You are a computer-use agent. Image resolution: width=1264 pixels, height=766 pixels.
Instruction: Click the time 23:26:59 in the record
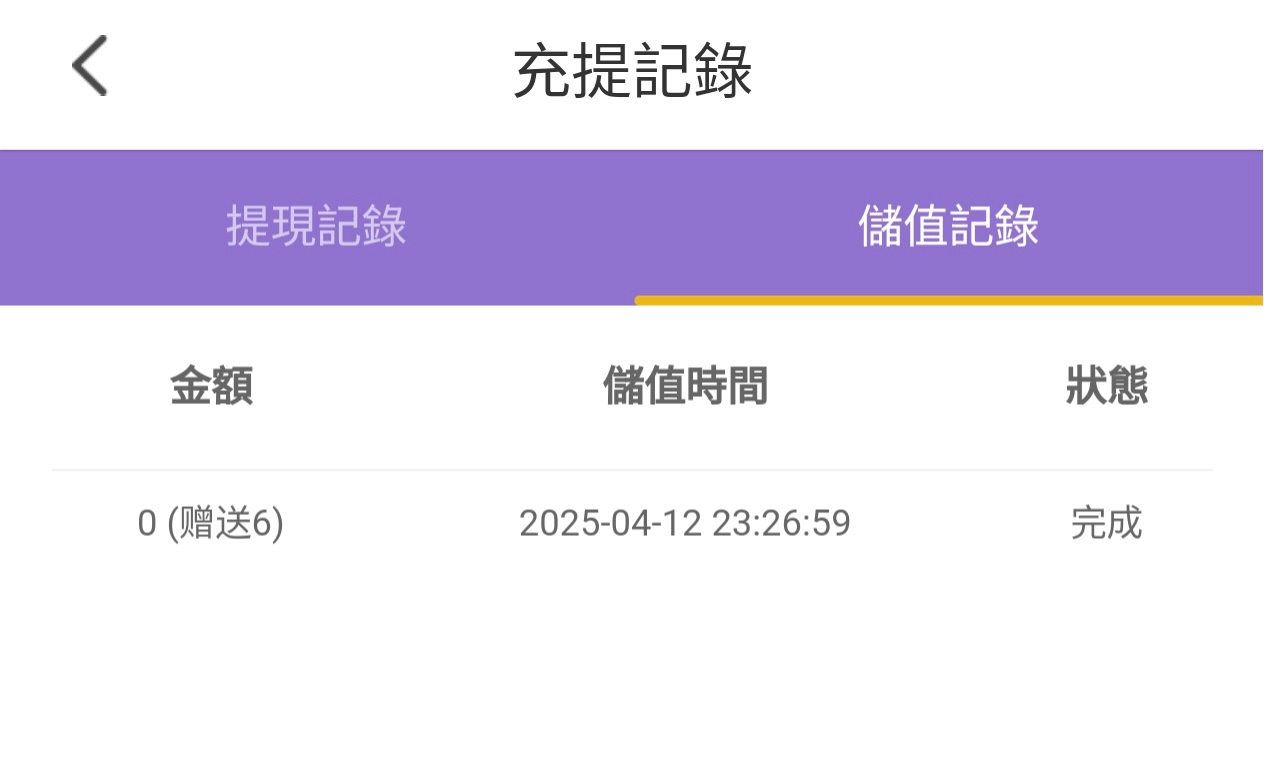[781, 523]
